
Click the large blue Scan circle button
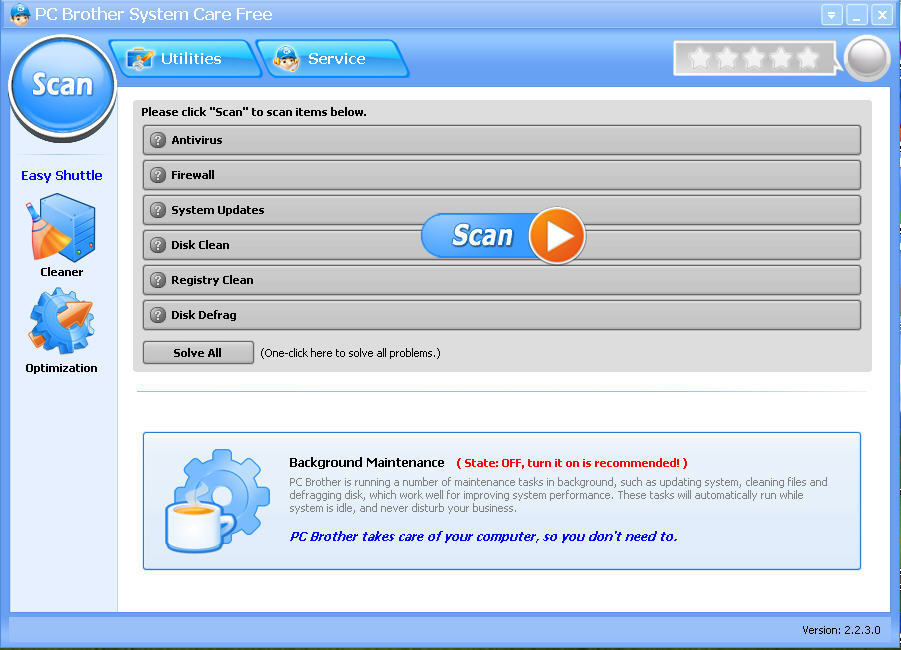[x=62, y=86]
